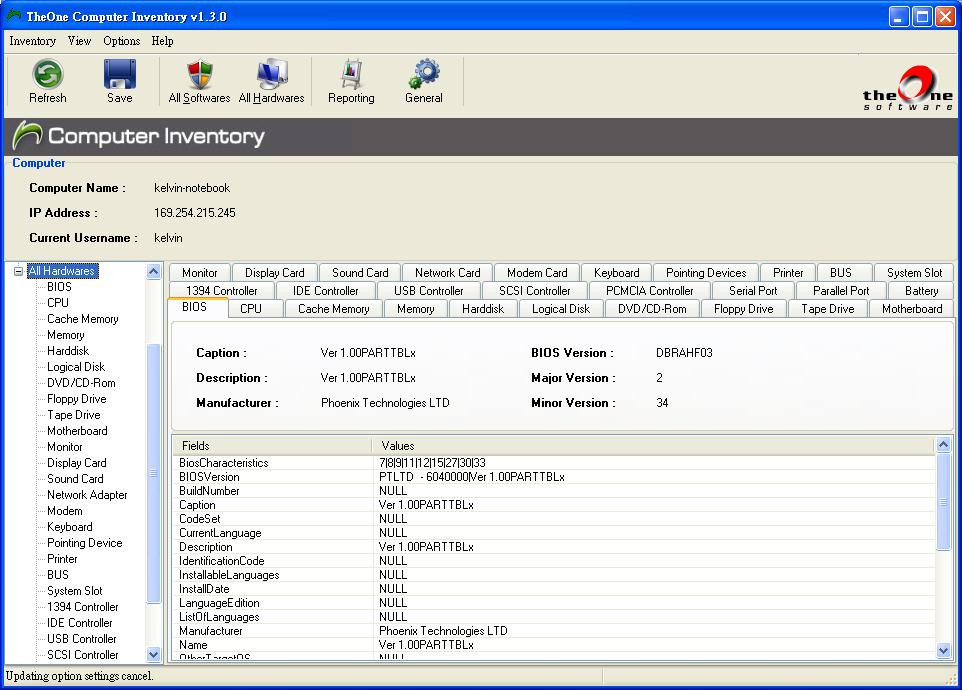Click the Fields column header
This screenshot has height=690, width=962.
click(x=196, y=446)
